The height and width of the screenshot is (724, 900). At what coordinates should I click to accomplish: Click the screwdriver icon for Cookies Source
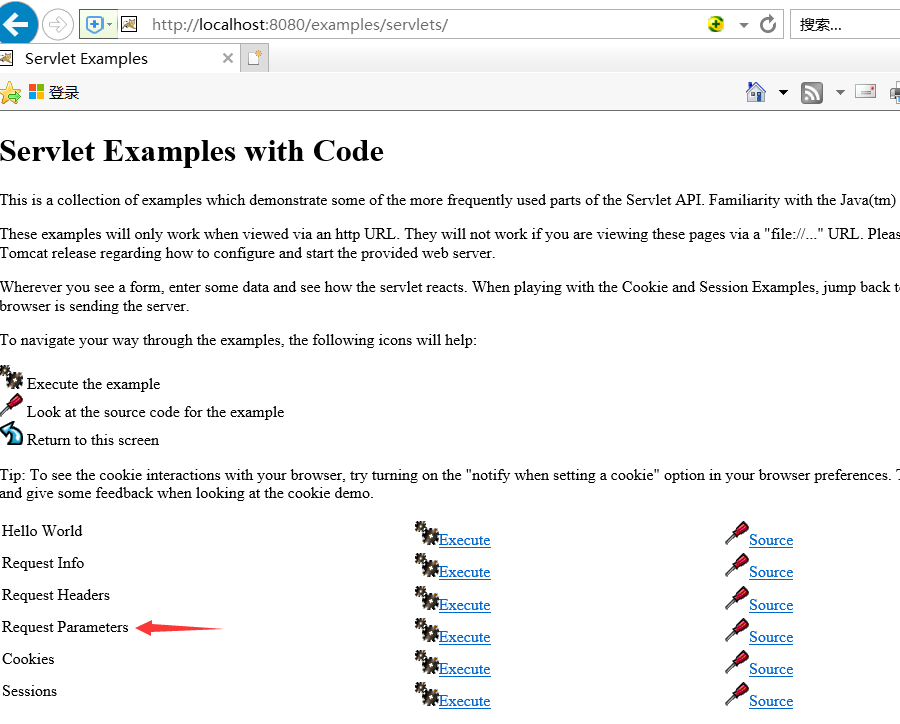click(736, 662)
